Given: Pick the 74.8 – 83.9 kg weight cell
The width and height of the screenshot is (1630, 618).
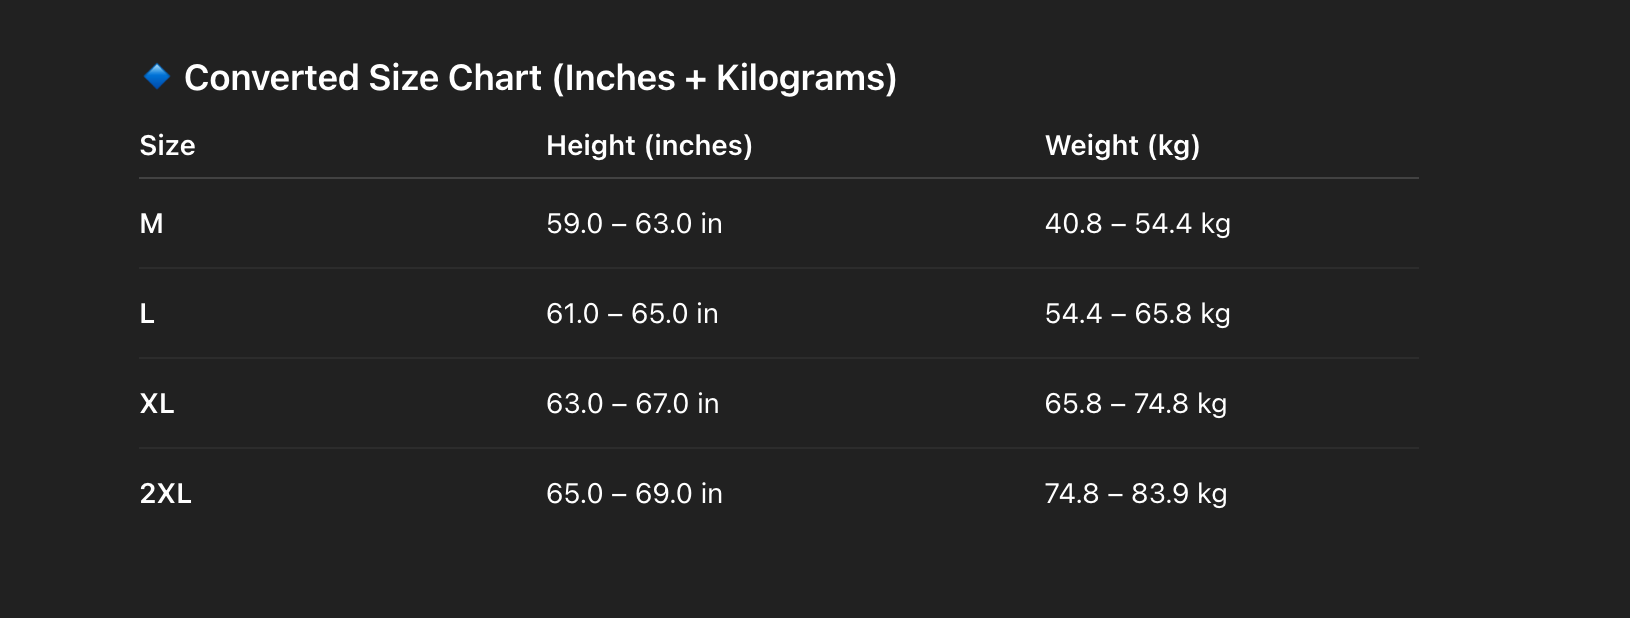Looking at the screenshot, I should click(1135, 494).
